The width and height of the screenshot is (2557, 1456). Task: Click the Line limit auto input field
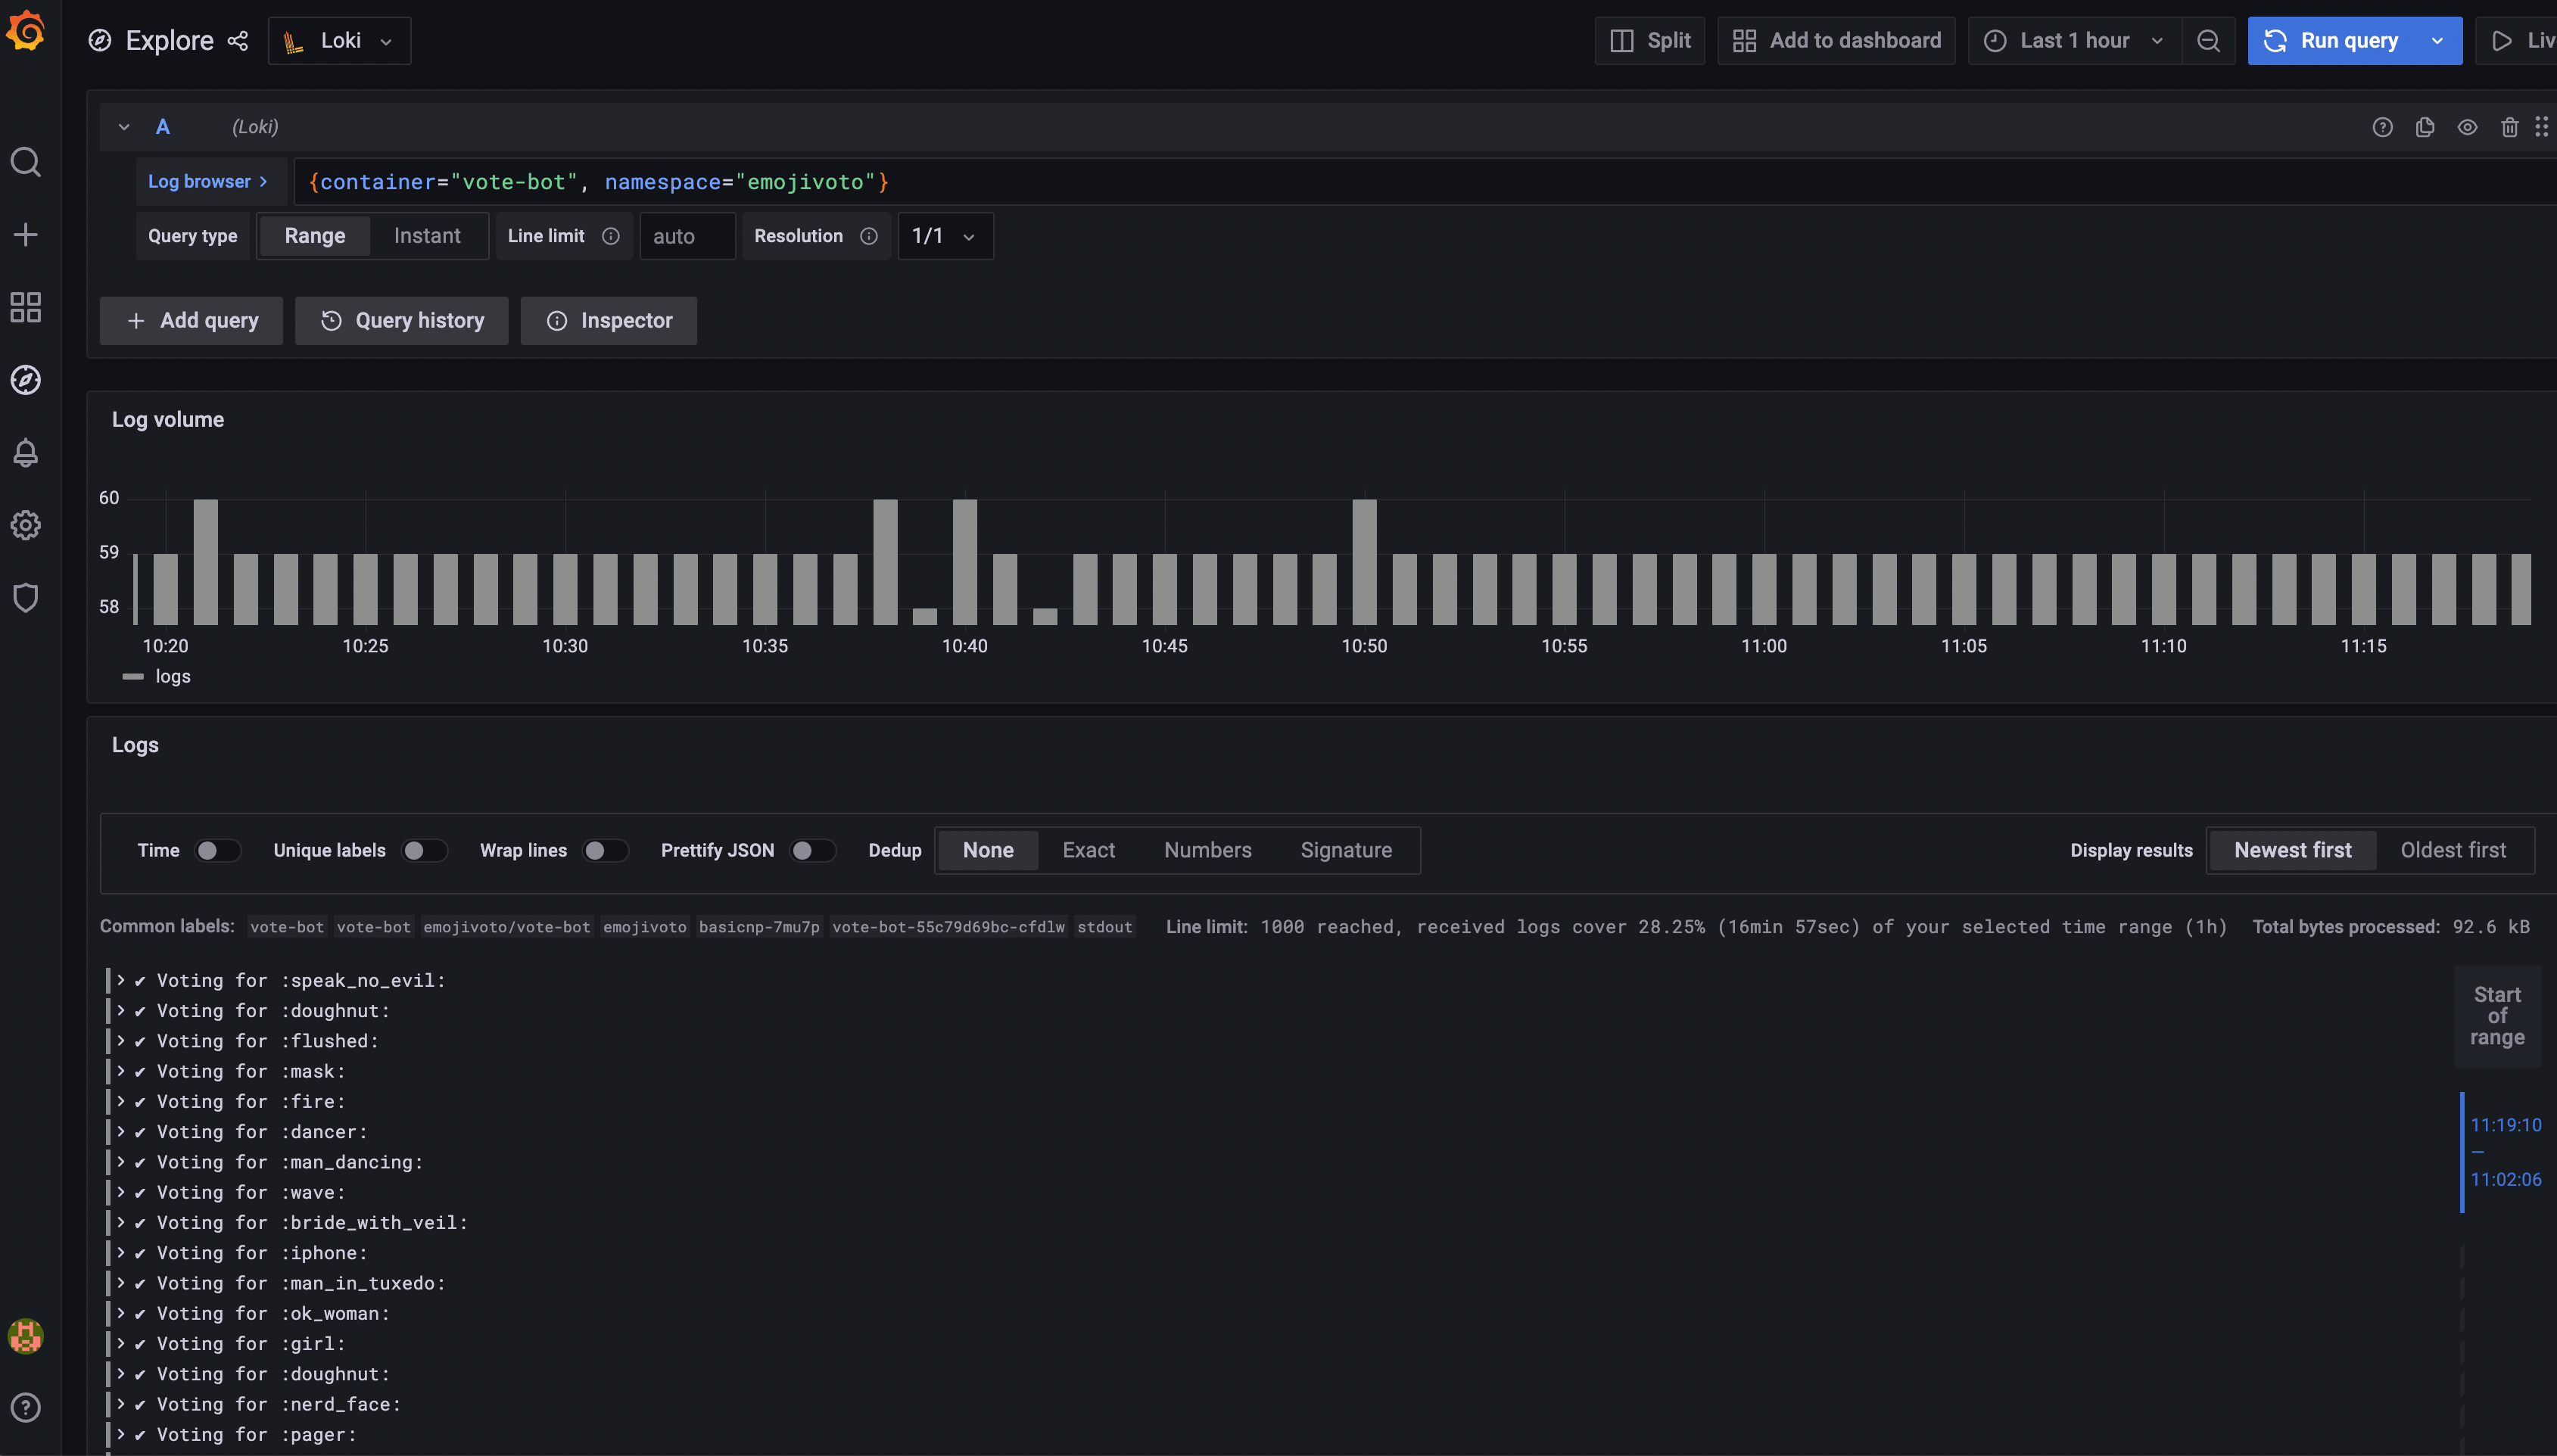pos(687,236)
